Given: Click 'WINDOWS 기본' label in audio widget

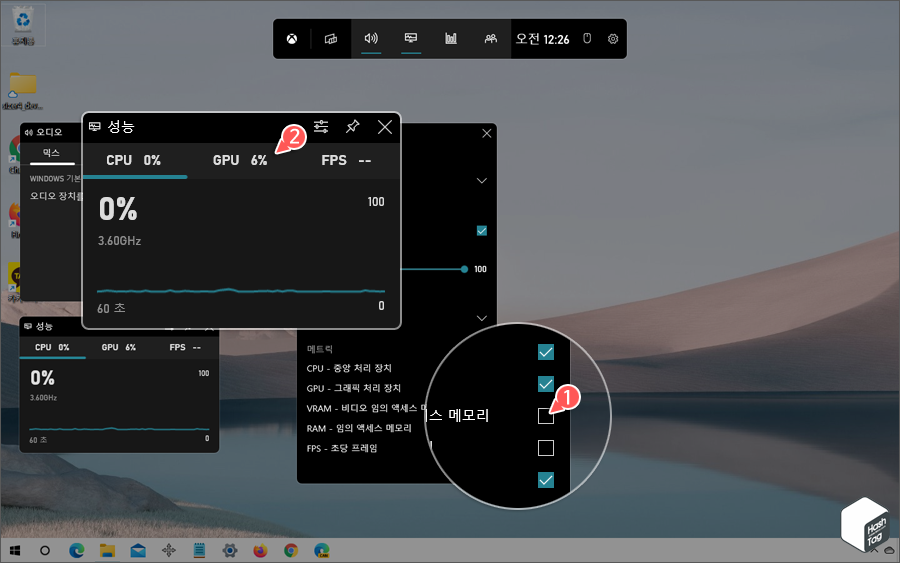Looking at the screenshot, I should click(x=55, y=178).
